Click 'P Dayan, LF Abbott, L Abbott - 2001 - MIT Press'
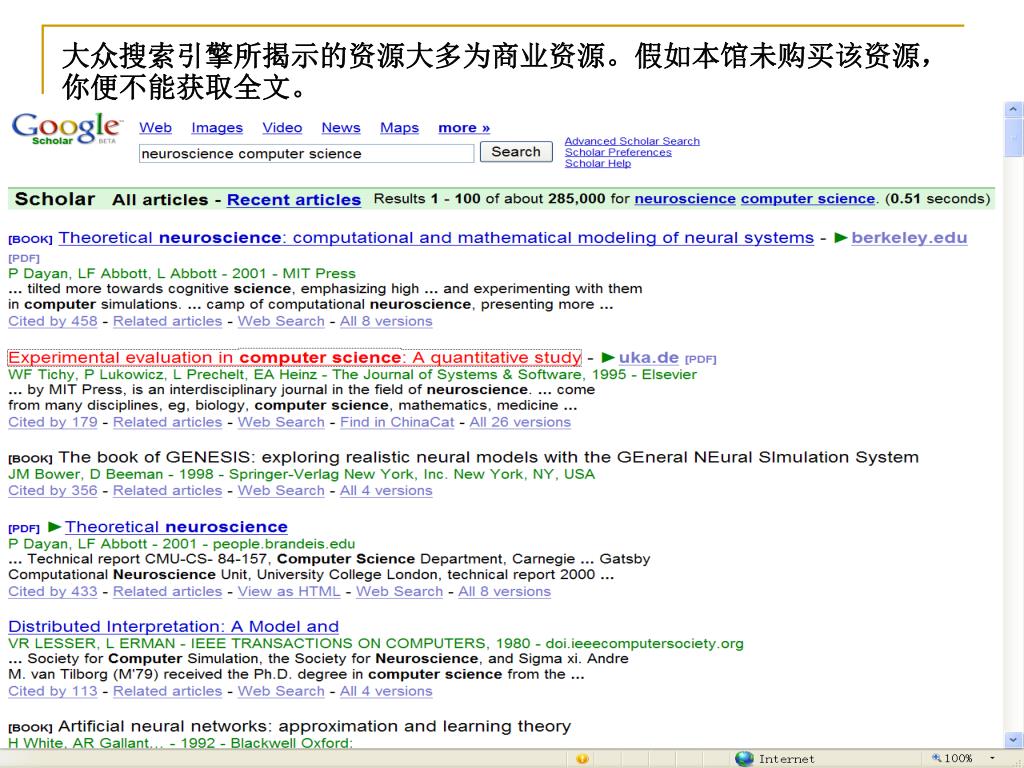 182,273
